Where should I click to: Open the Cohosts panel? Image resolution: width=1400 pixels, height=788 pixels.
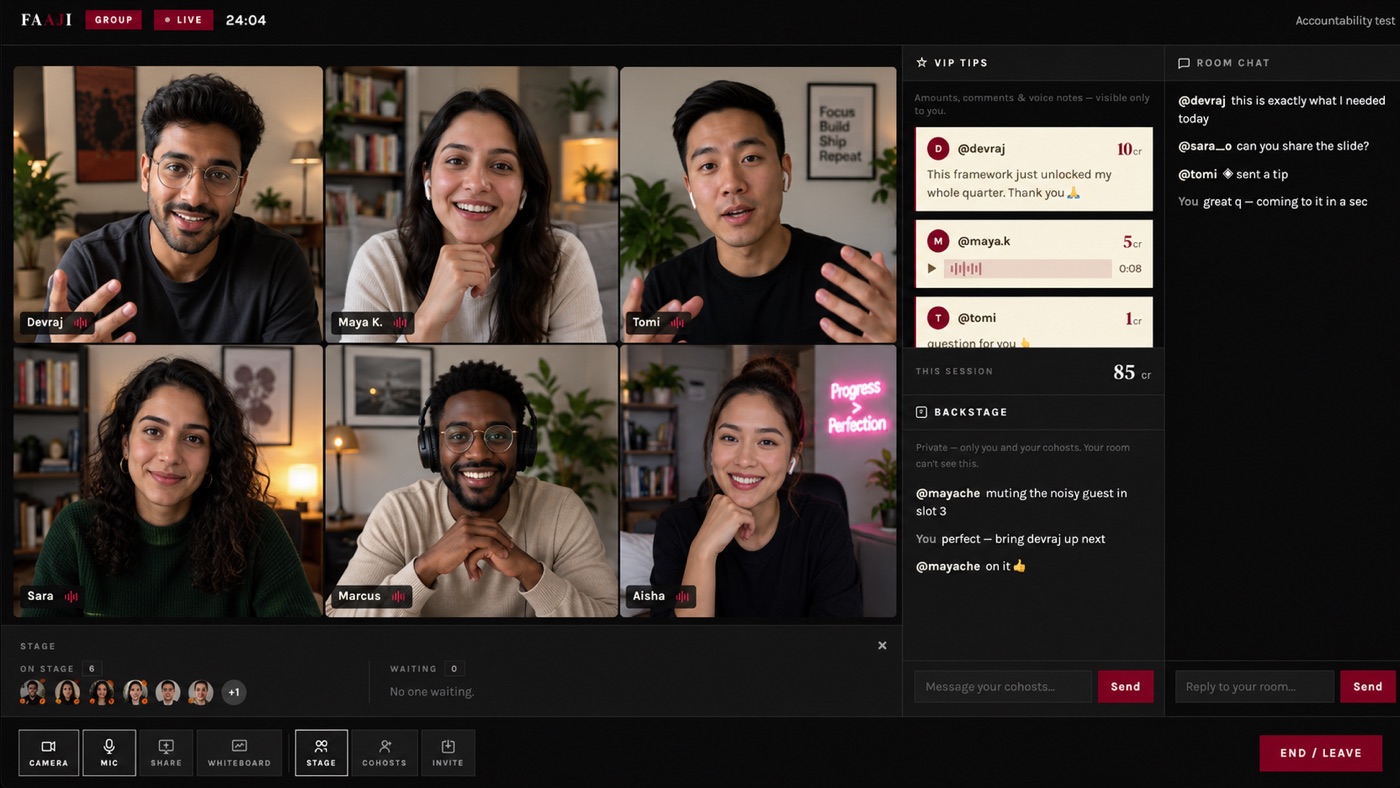pos(384,753)
